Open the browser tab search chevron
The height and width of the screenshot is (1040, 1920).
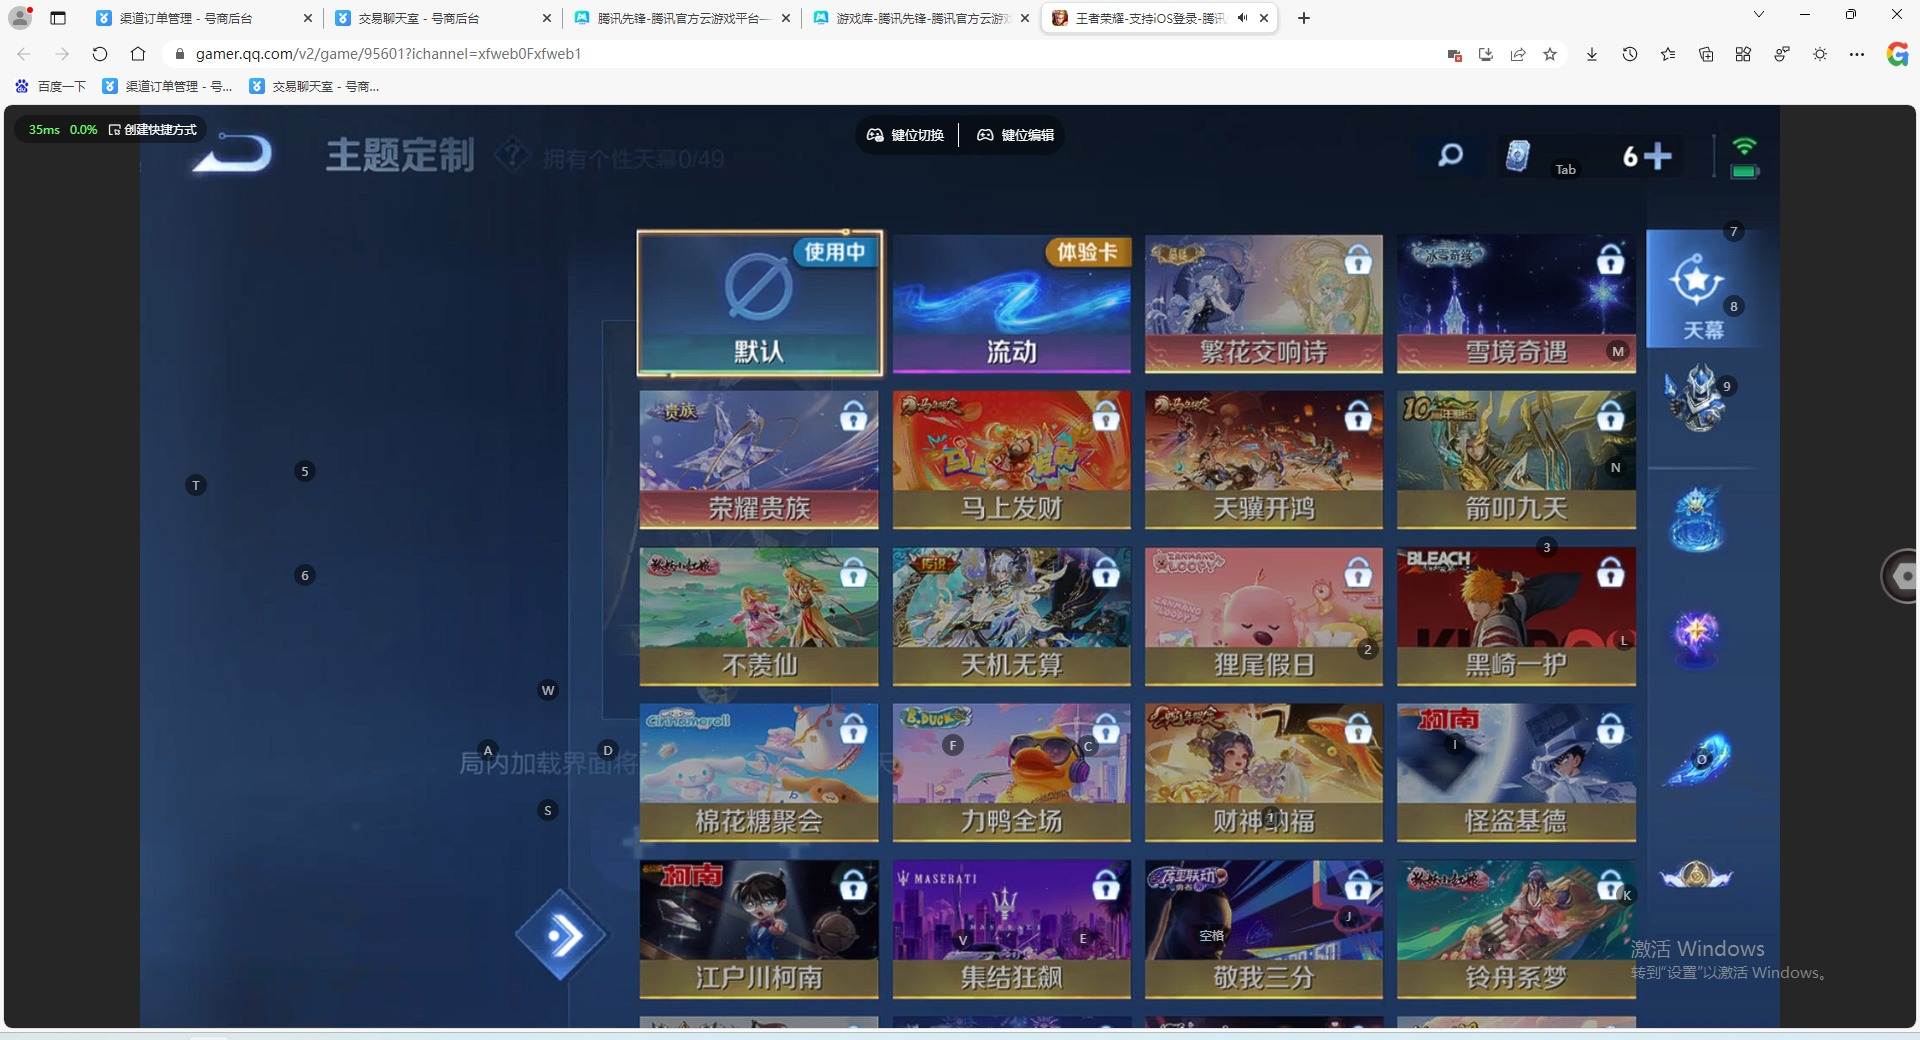pos(1758,15)
